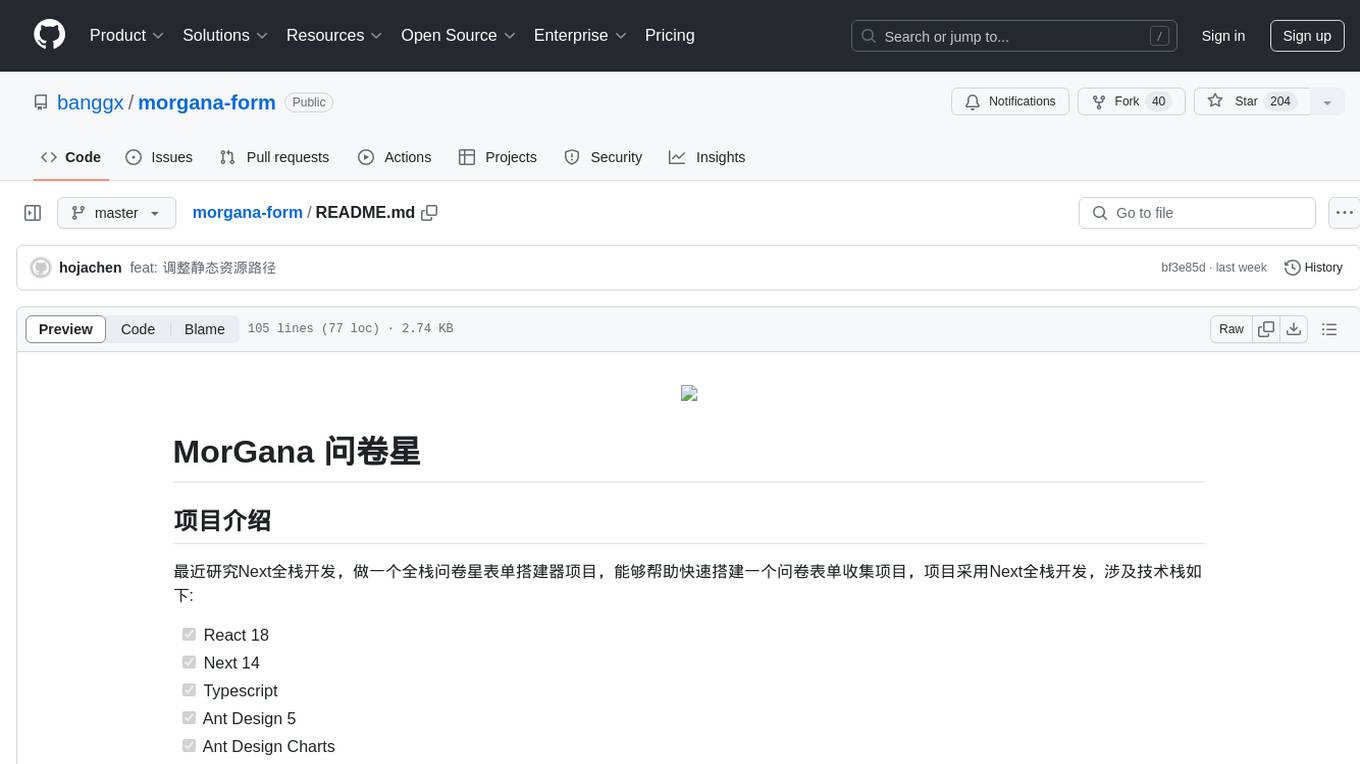Image resolution: width=1360 pixels, height=764 pixels.
Task: Switch to the Security tab
Action: pyautogui.click(x=603, y=157)
